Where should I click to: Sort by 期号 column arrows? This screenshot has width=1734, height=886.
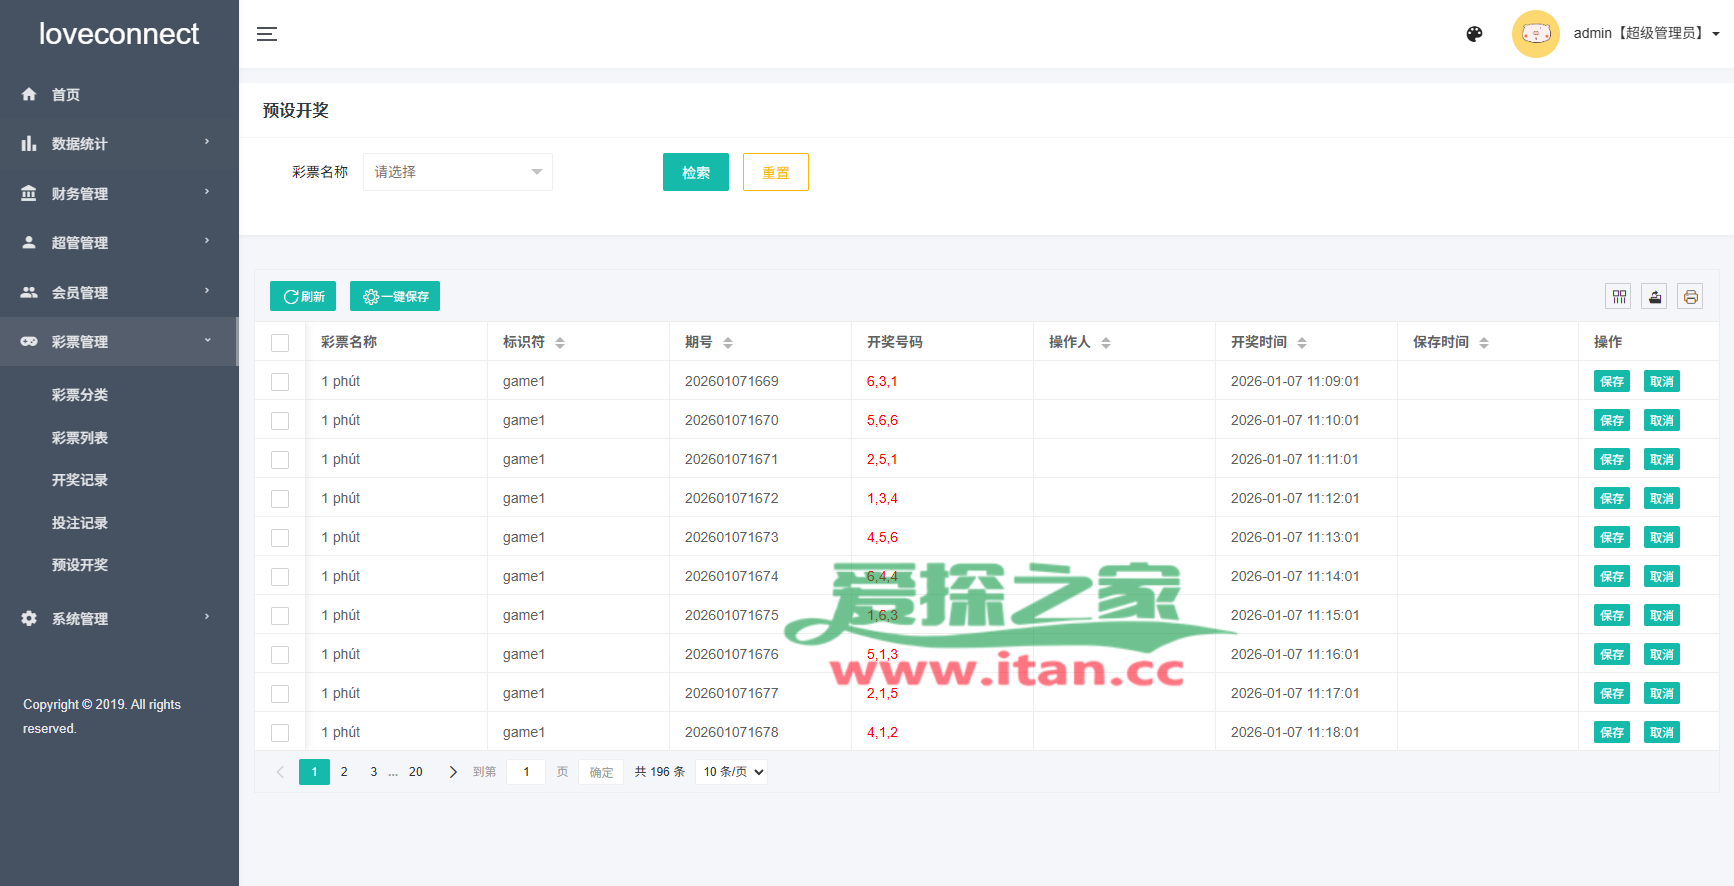coord(728,343)
